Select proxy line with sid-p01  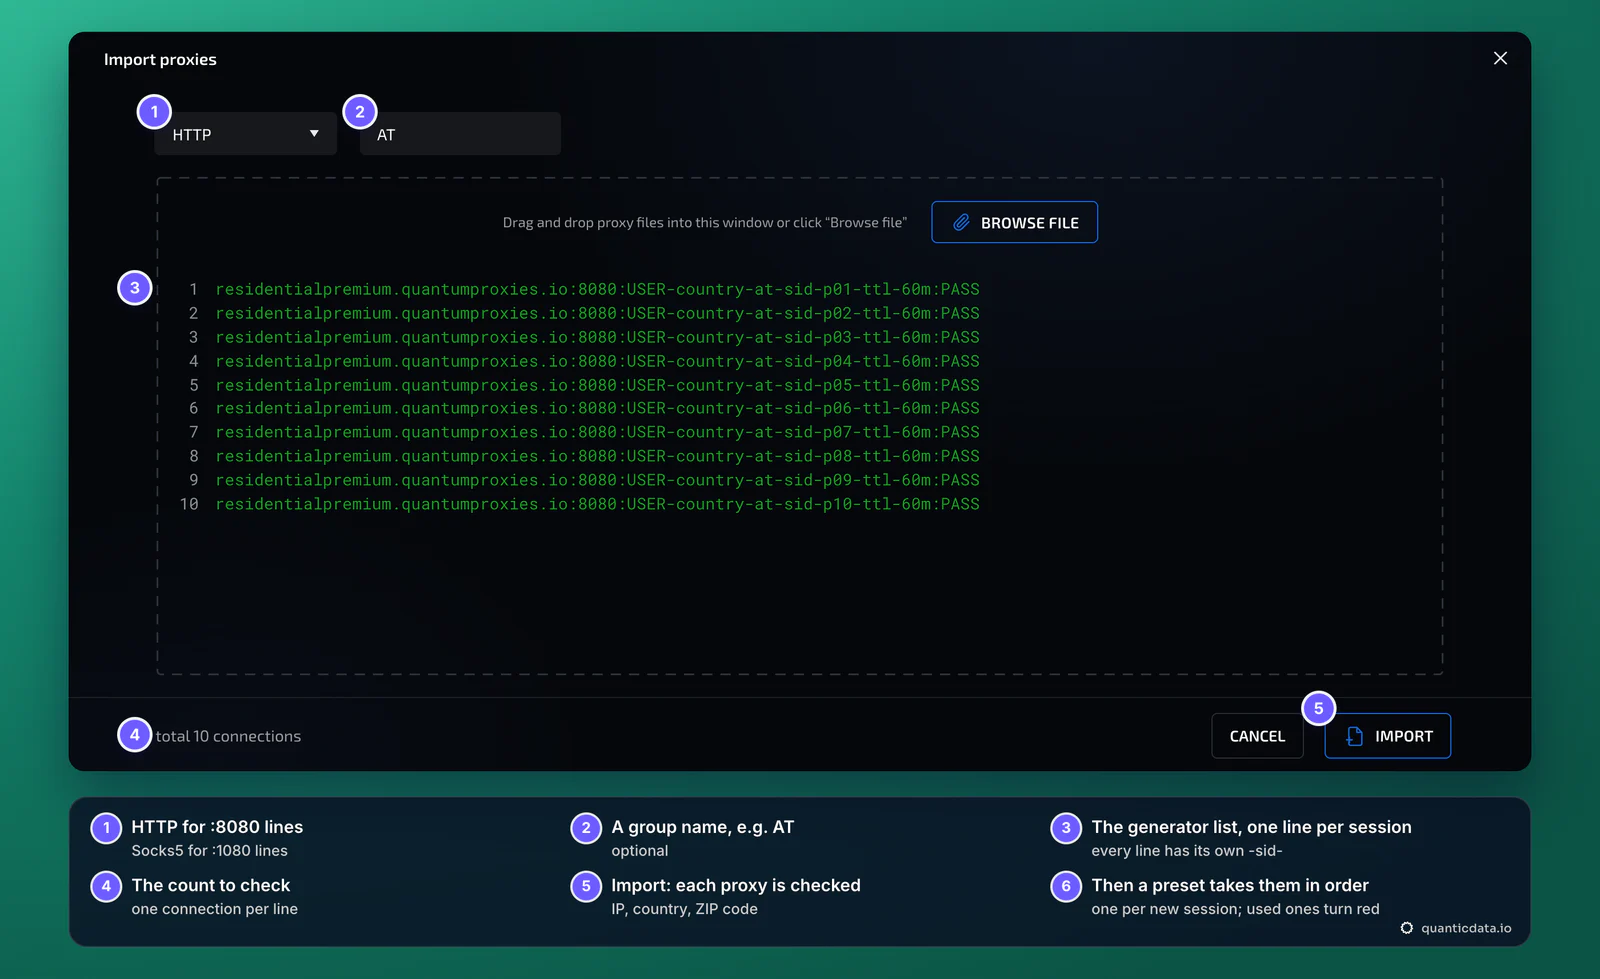click(597, 289)
